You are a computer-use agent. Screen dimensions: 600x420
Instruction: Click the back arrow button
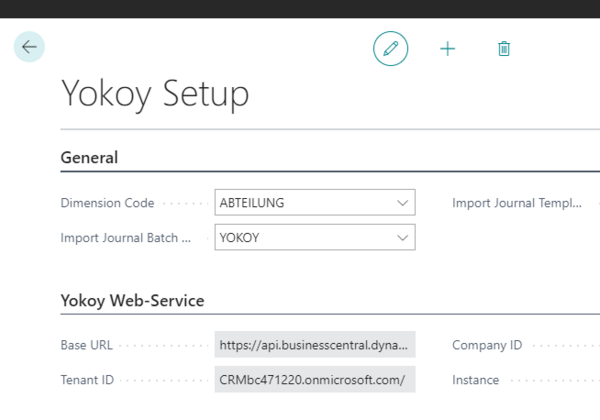(x=29, y=47)
